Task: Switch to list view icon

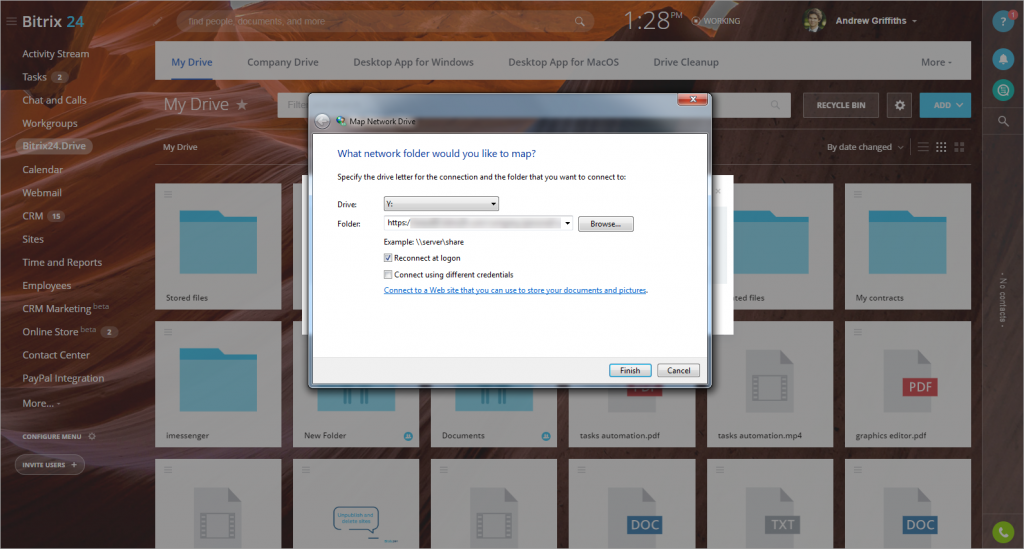Action: [x=923, y=147]
